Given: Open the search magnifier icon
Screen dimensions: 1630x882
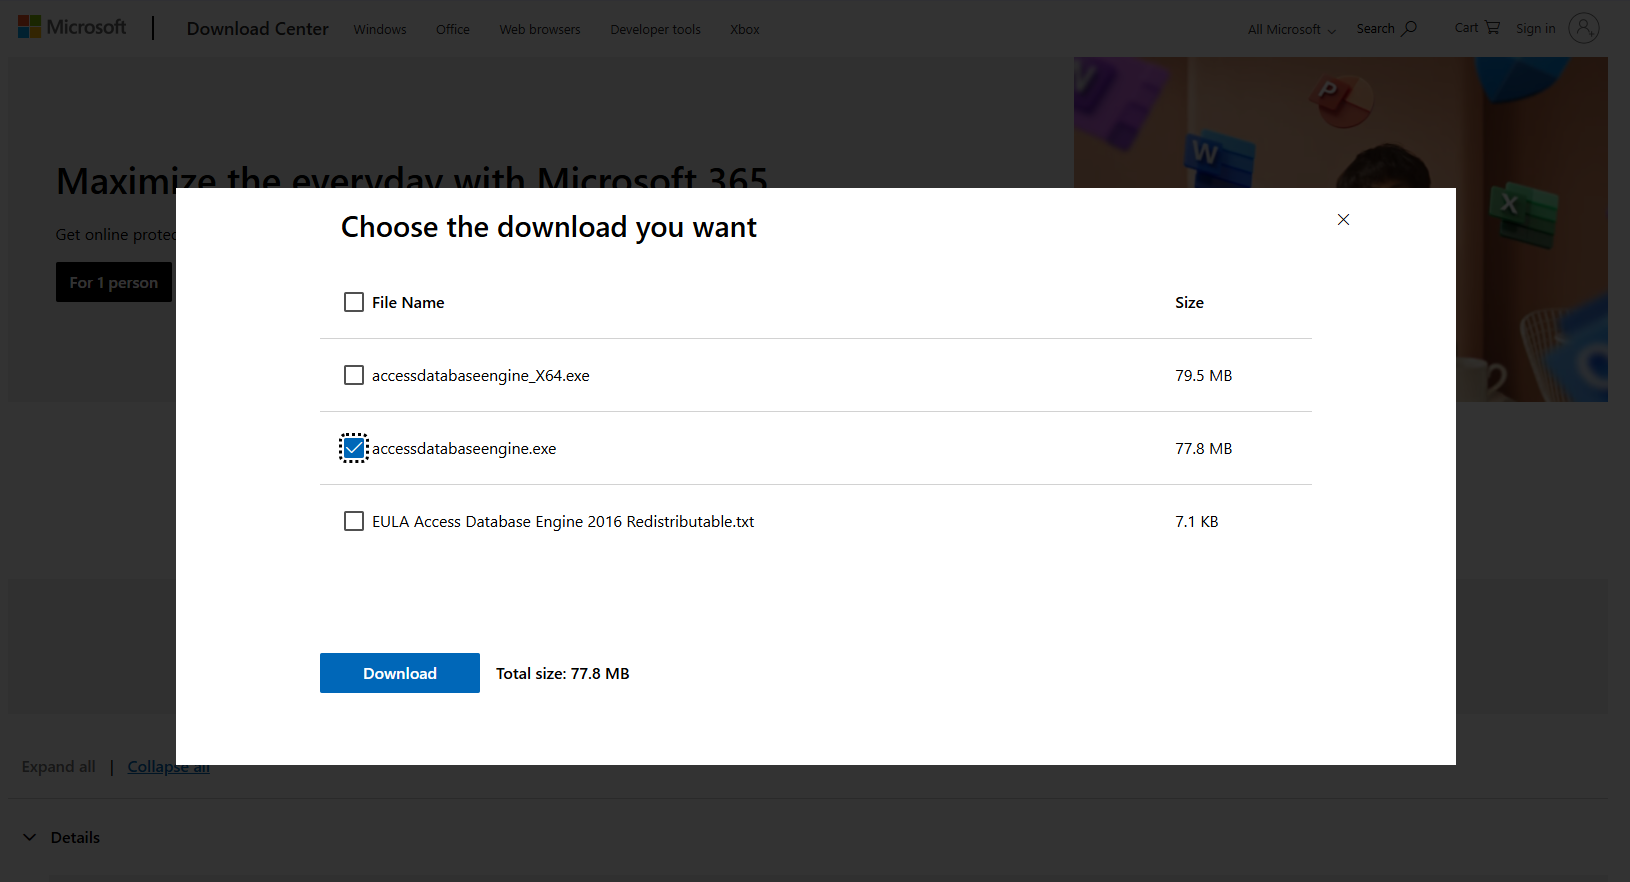Looking at the screenshot, I should pos(1409,28).
